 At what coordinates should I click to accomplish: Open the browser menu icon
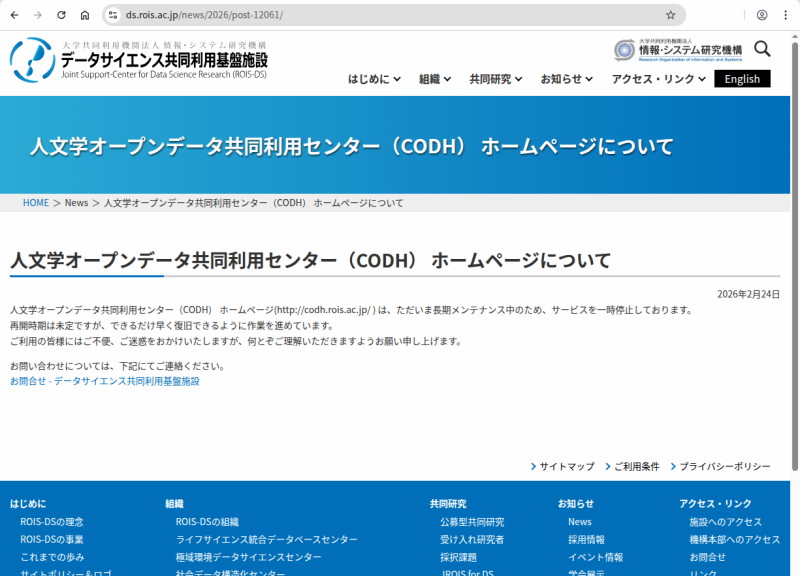(x=785, y=15)
